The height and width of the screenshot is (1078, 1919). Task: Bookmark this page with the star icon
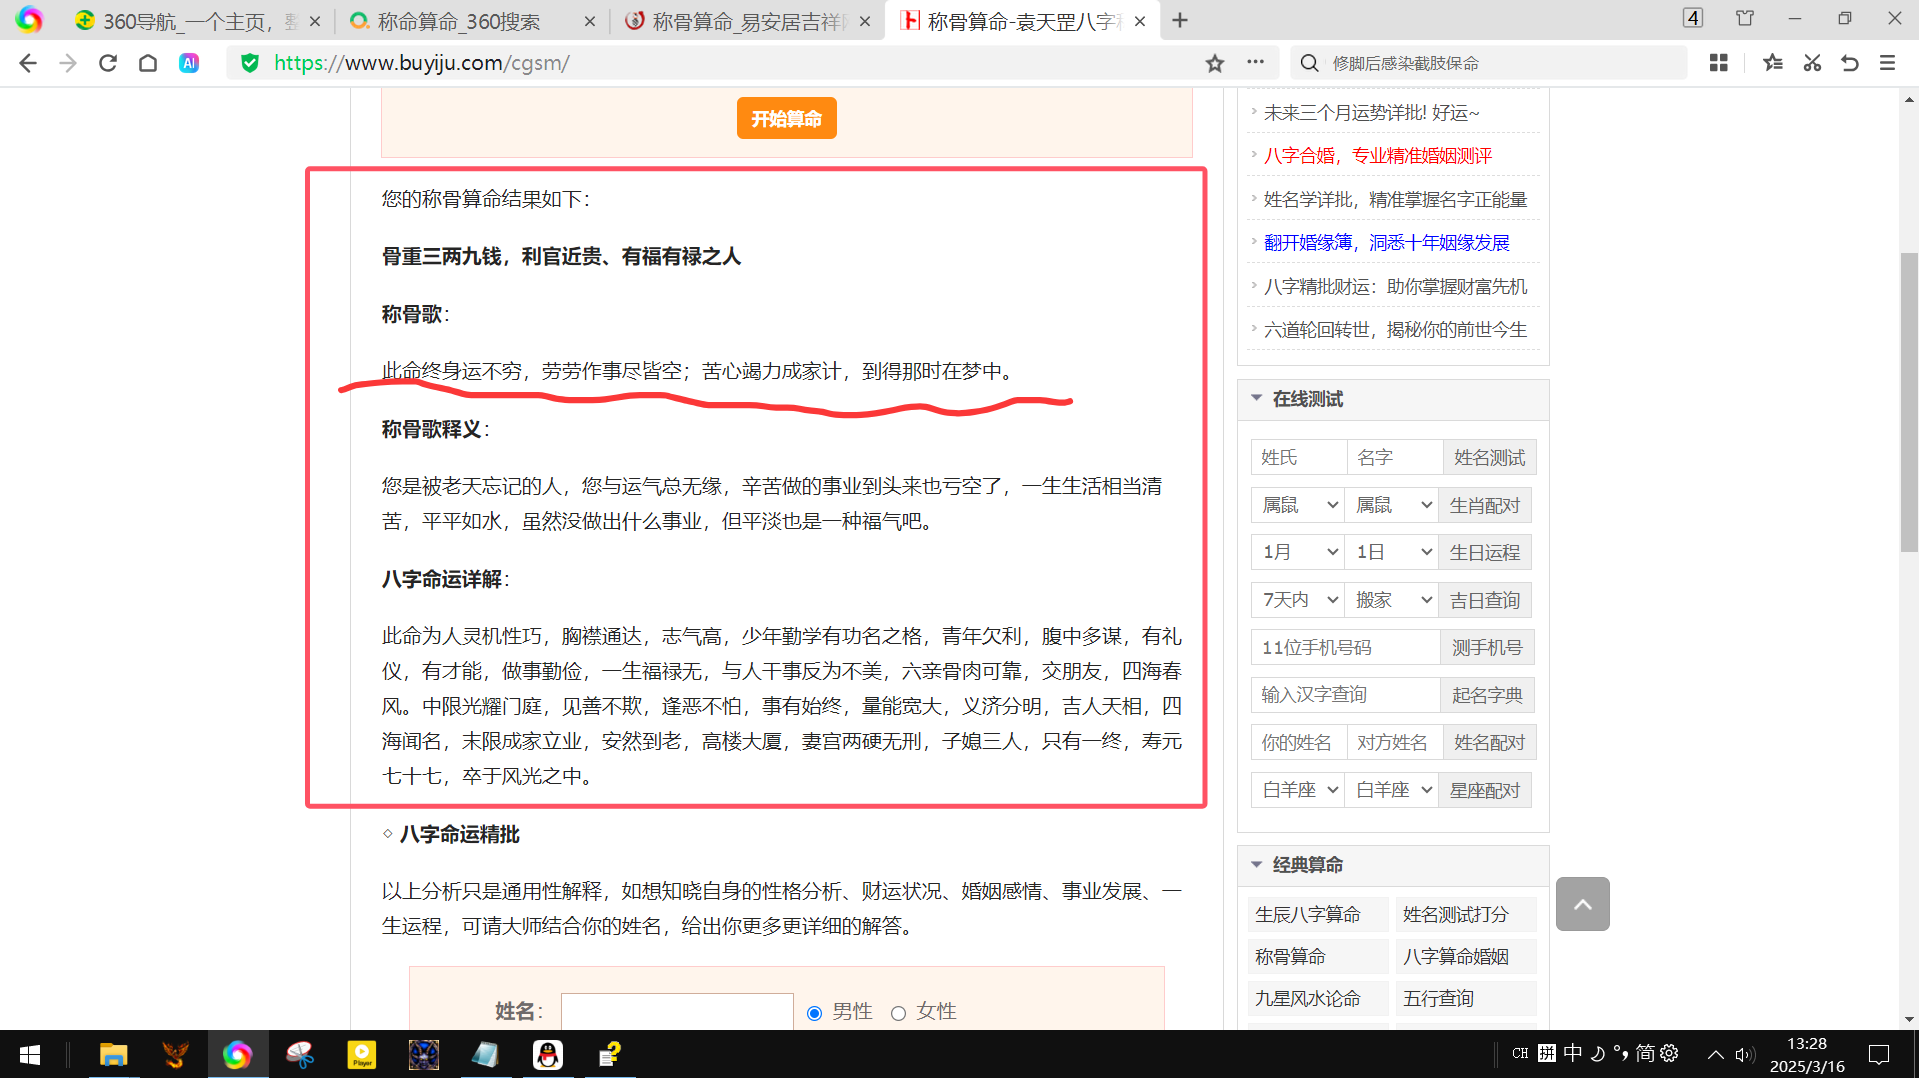click(1215, 63)
